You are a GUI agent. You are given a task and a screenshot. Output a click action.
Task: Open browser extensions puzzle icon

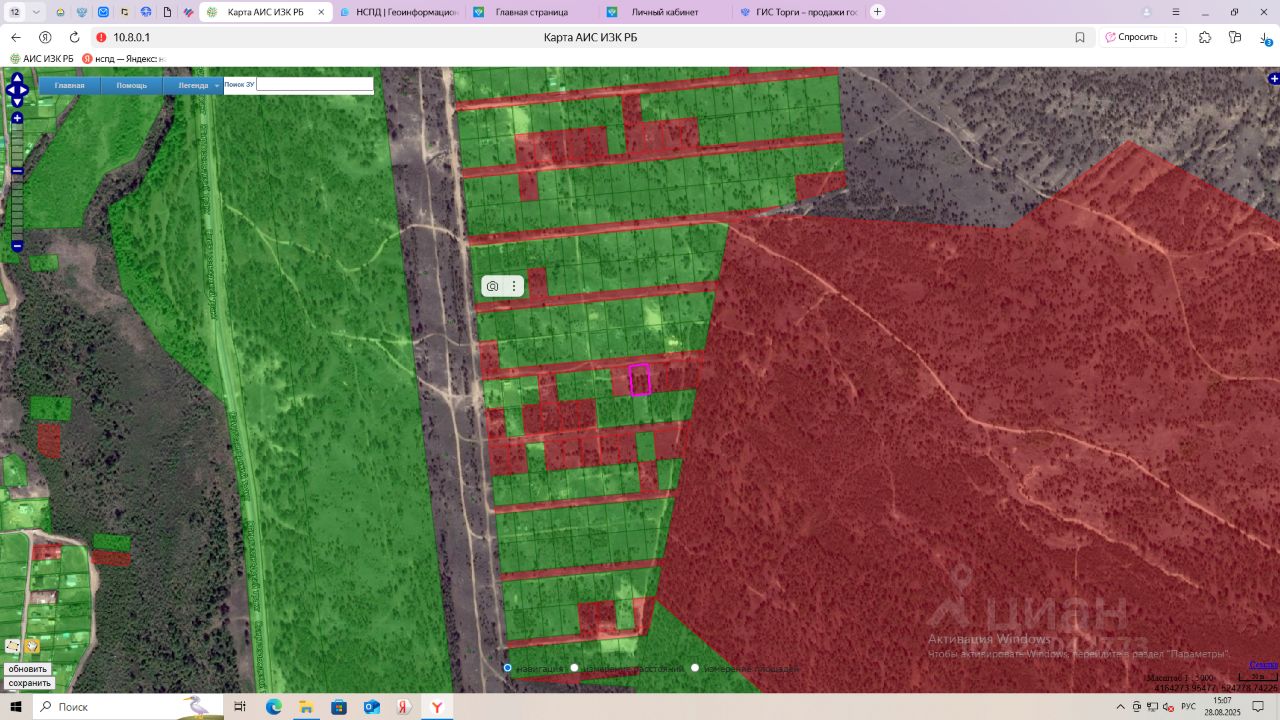coord(1204,37)
